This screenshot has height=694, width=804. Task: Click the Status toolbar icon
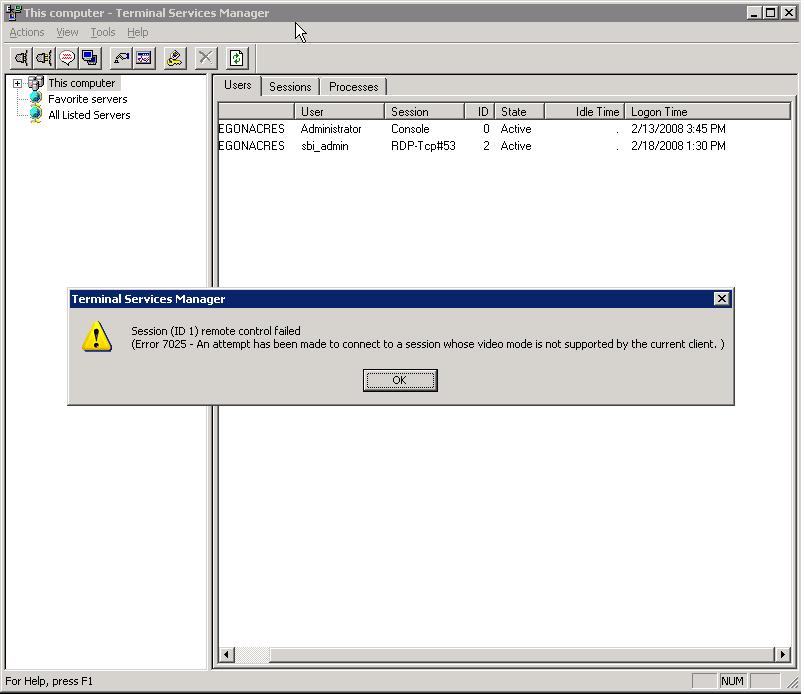tap(144, 58)
